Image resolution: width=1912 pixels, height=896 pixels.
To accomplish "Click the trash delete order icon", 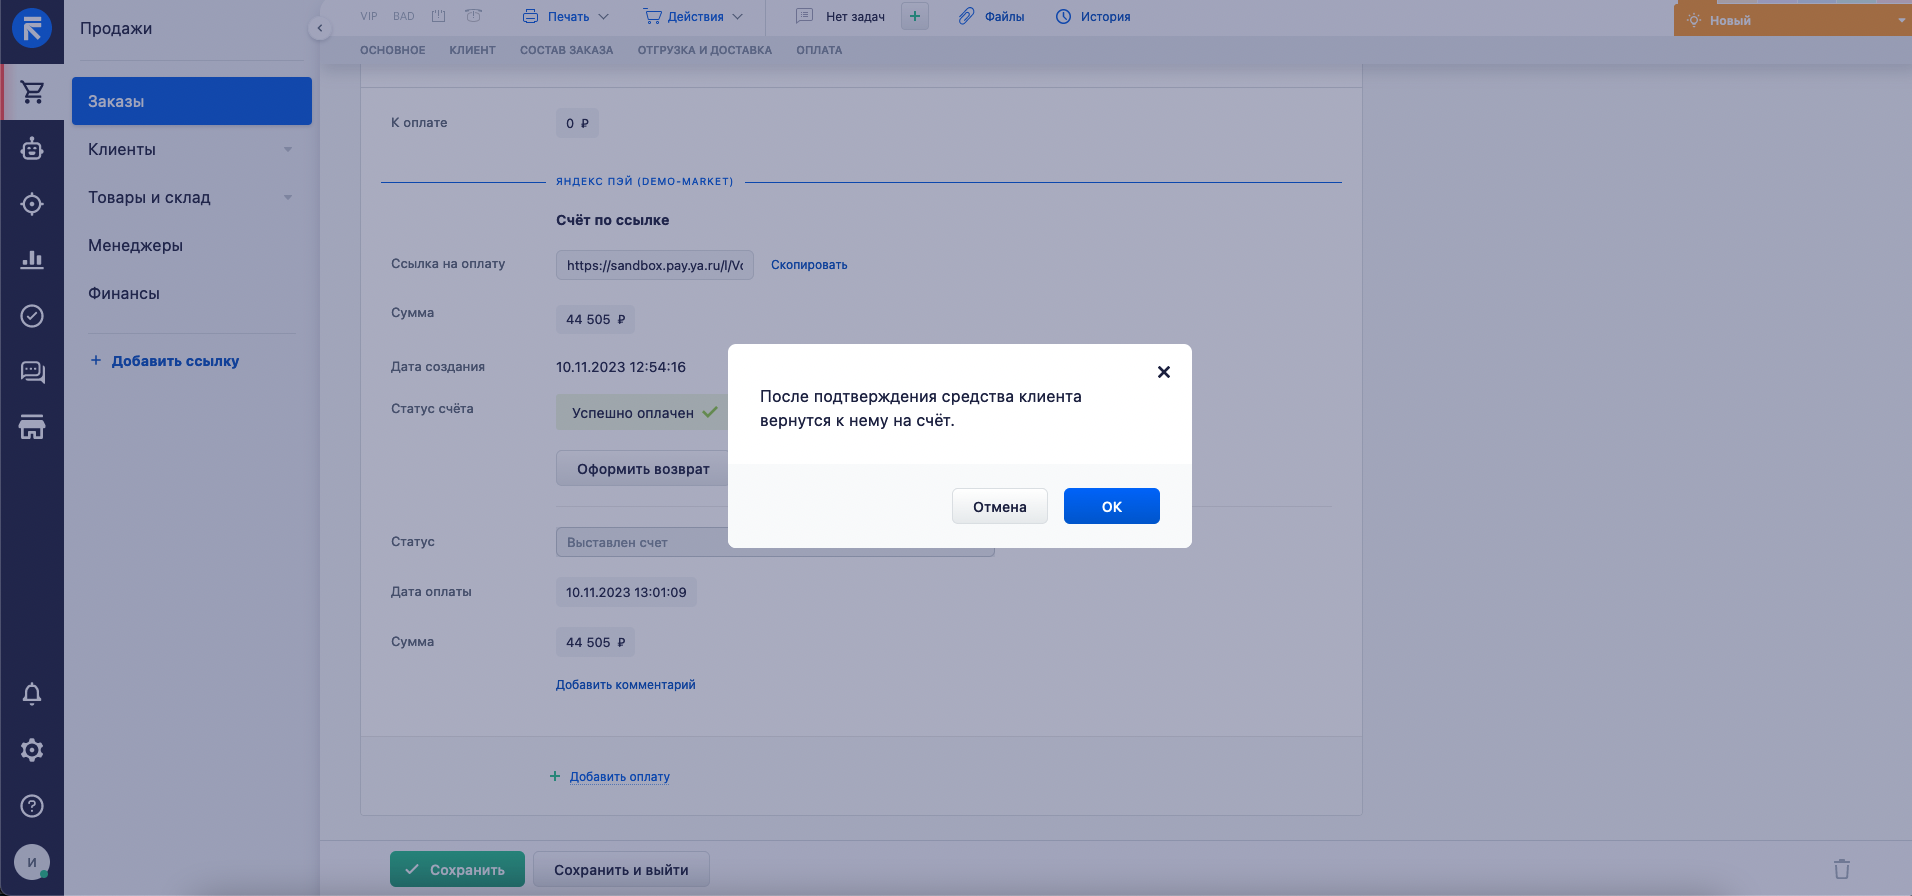I will tap(1842, 869).
